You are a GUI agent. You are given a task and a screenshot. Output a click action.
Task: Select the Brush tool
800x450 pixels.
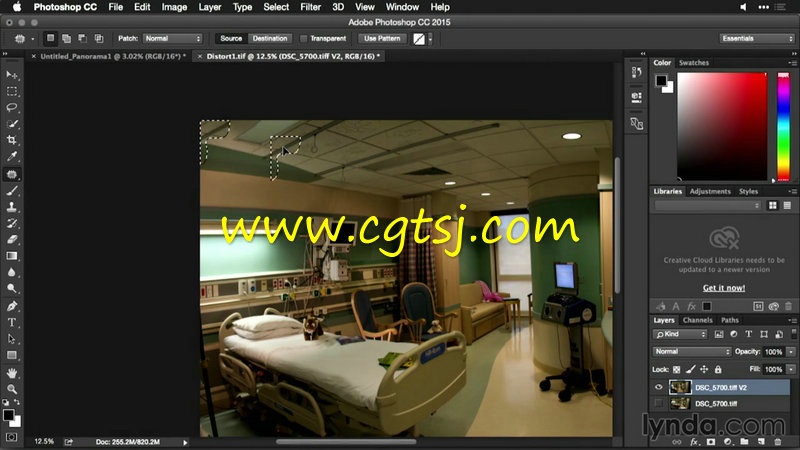pyautogui.click(x=11, y=191)
